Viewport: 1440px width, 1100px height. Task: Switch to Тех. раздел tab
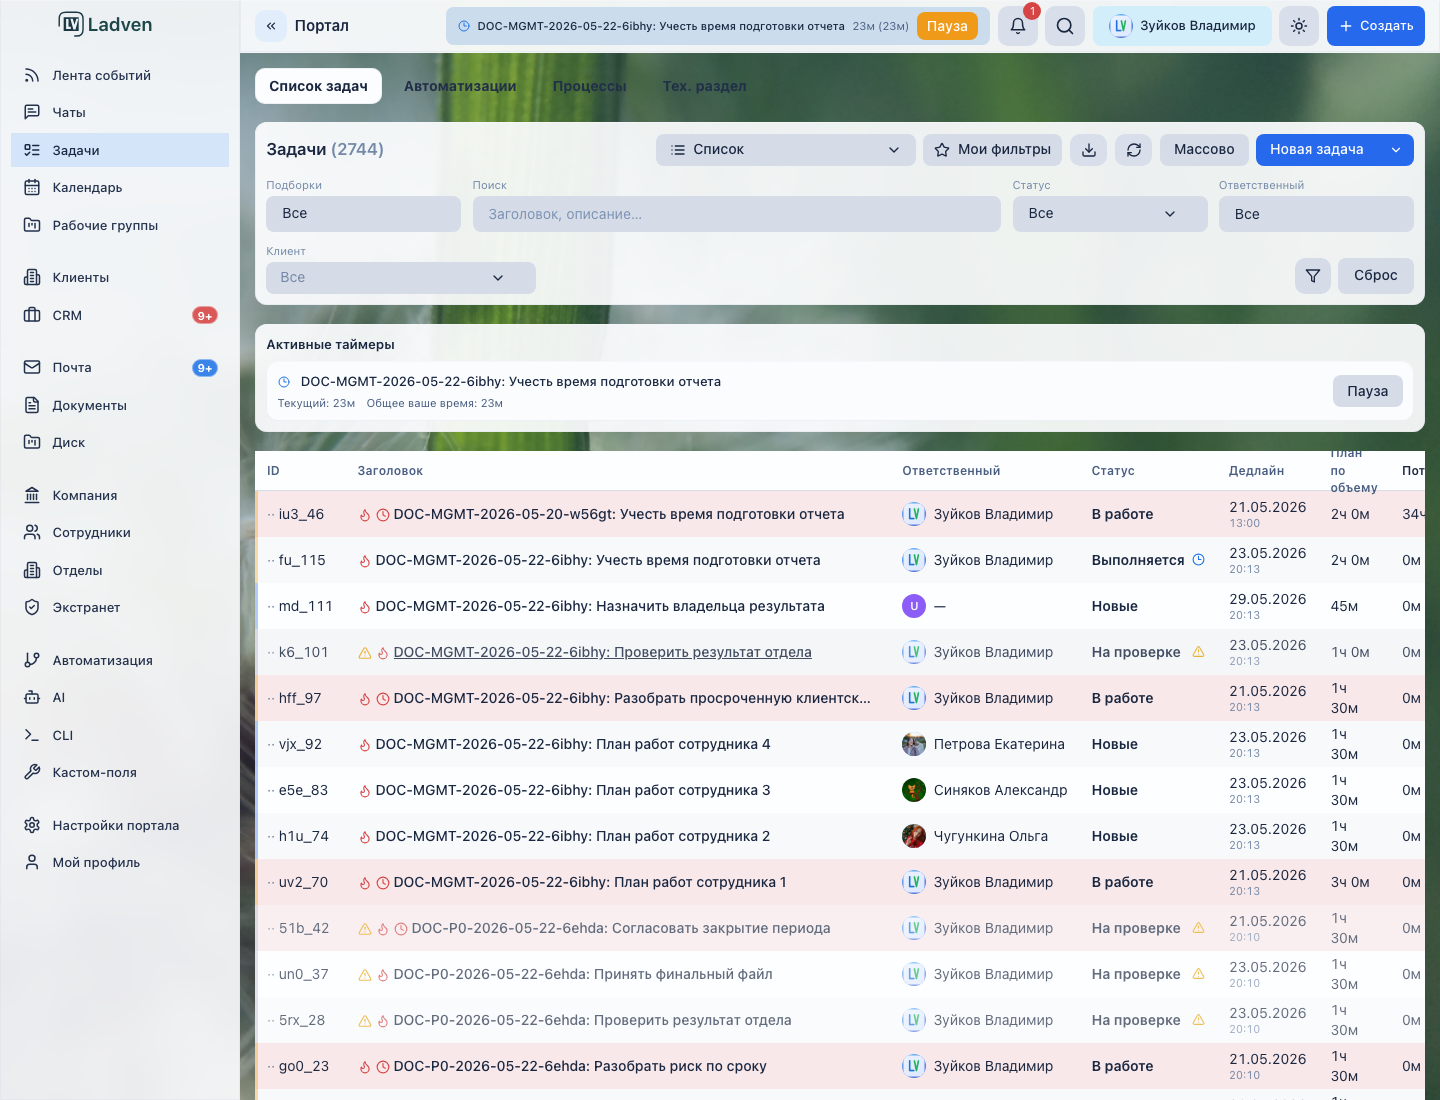704,86
